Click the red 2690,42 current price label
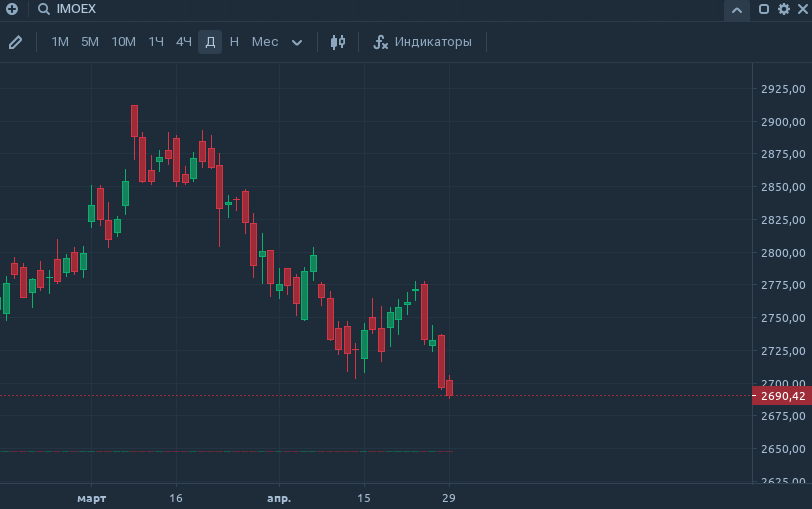This screenshot has height=509, width=812. [781, 396]
